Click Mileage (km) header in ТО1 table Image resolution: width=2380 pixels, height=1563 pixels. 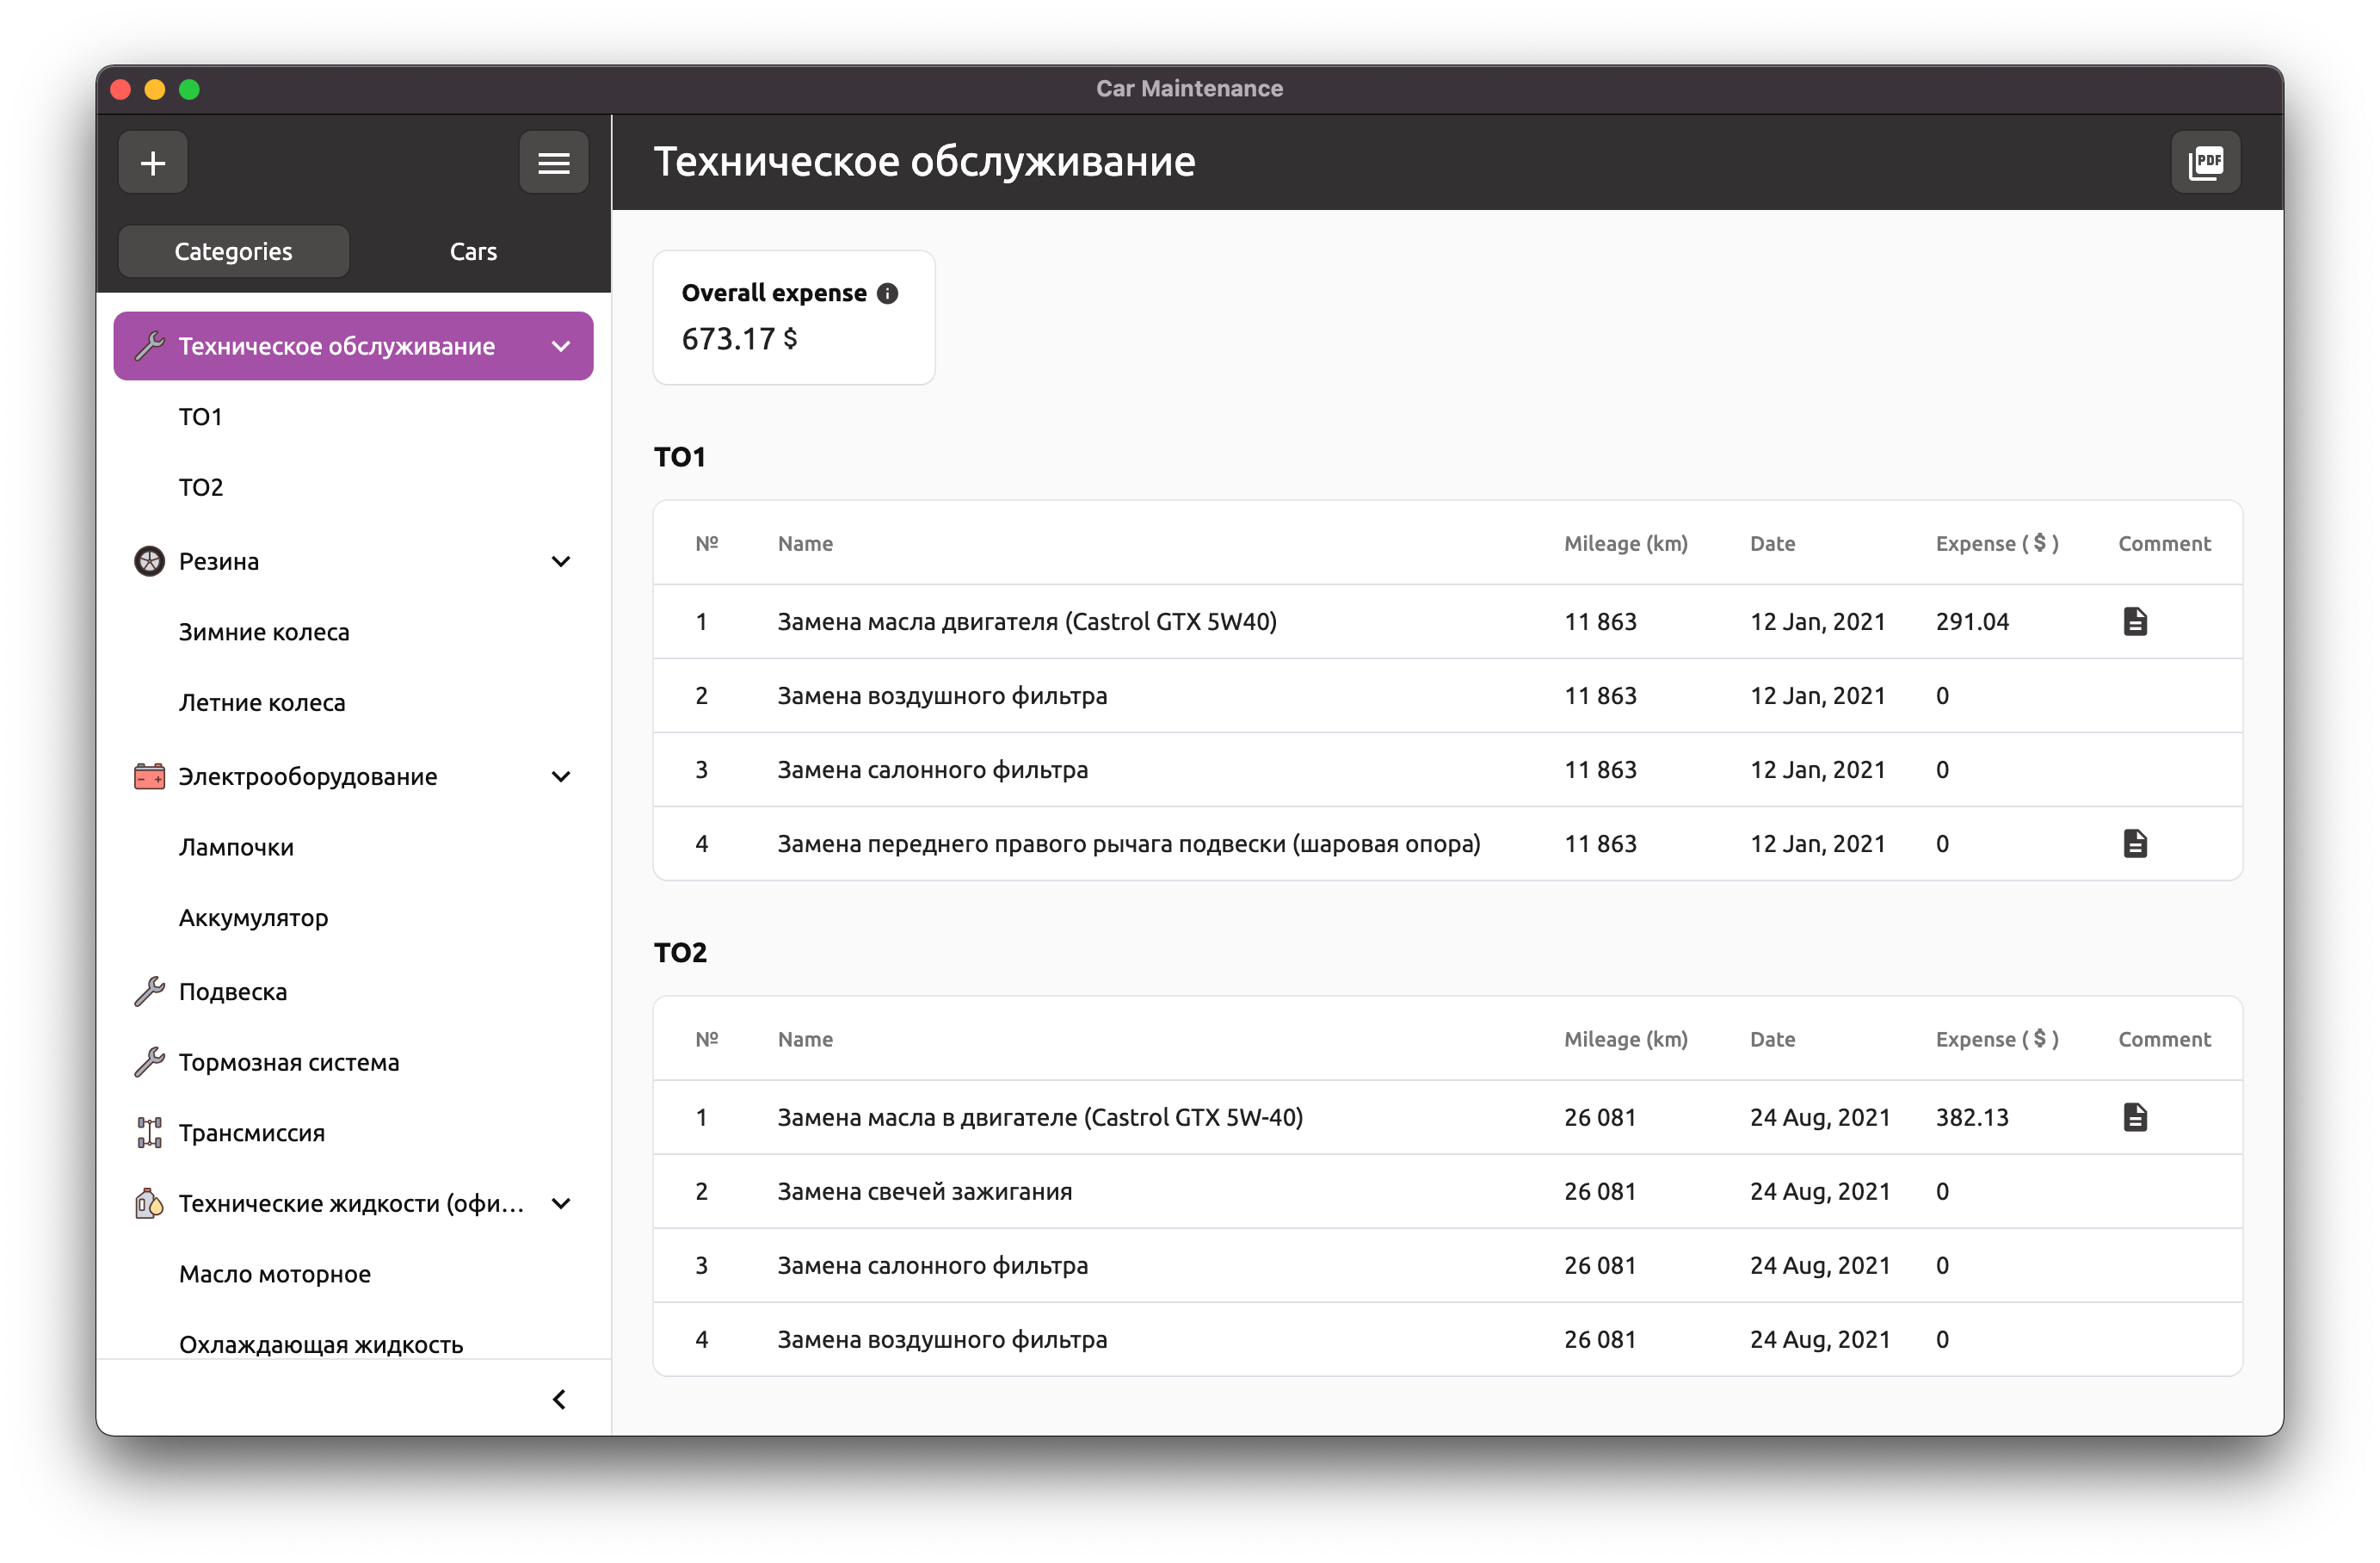[x=1626, y=543]
